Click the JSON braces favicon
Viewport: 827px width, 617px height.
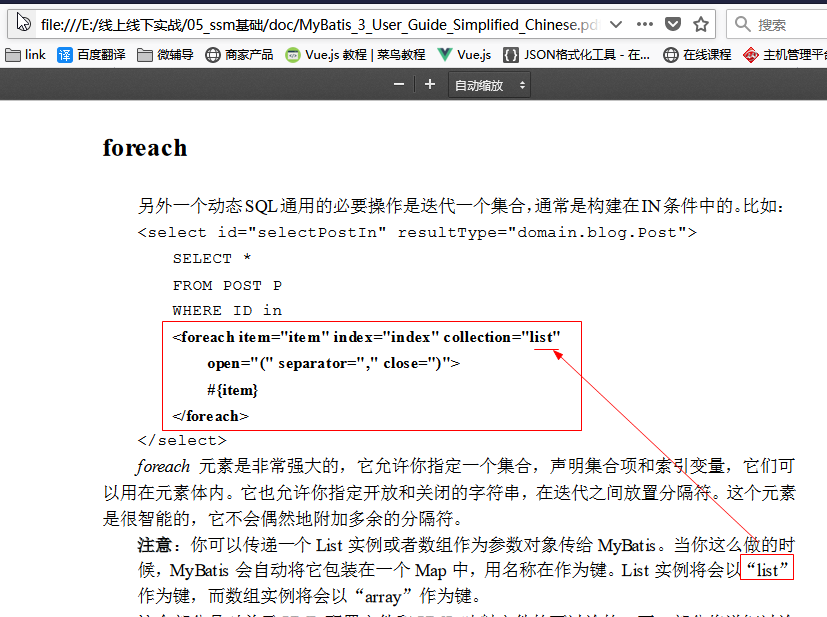(511, 55)
